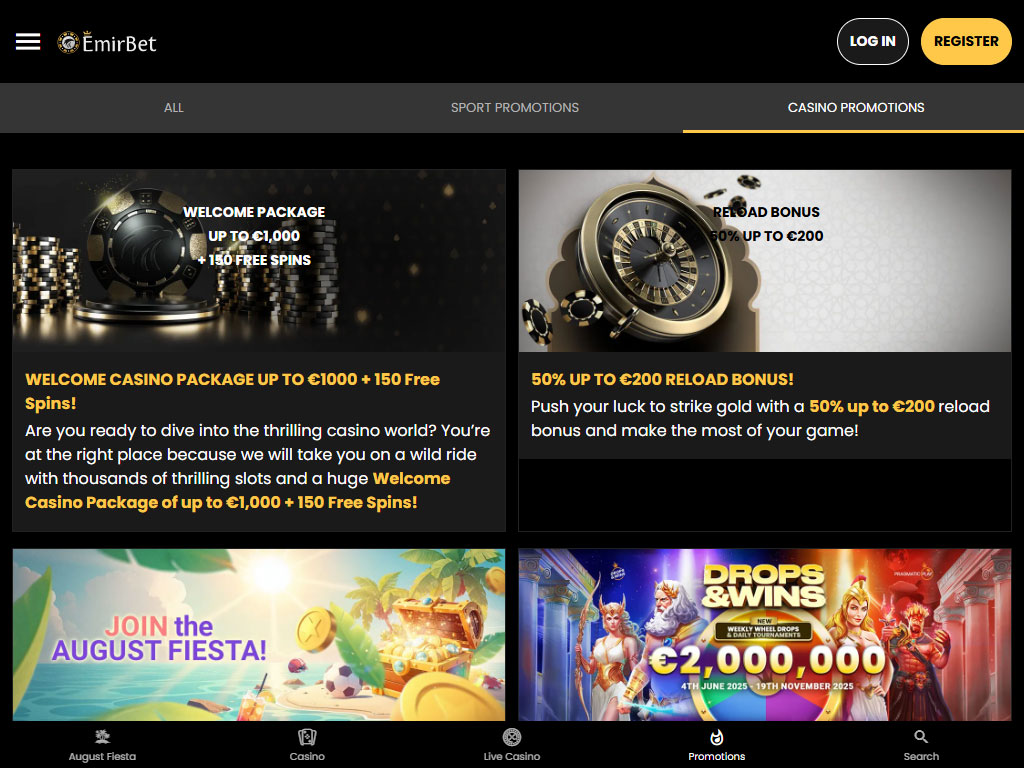Click the Welcome Package description text
This screenshot has width=1024, height=768.
pos(259,466)
